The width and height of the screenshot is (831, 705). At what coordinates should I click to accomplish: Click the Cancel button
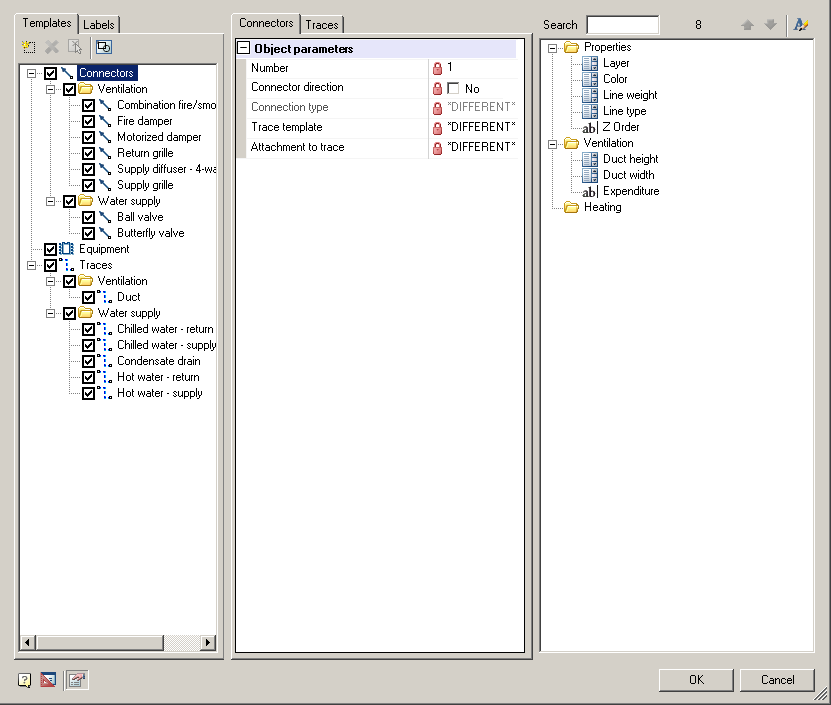(x=778, y=679)
